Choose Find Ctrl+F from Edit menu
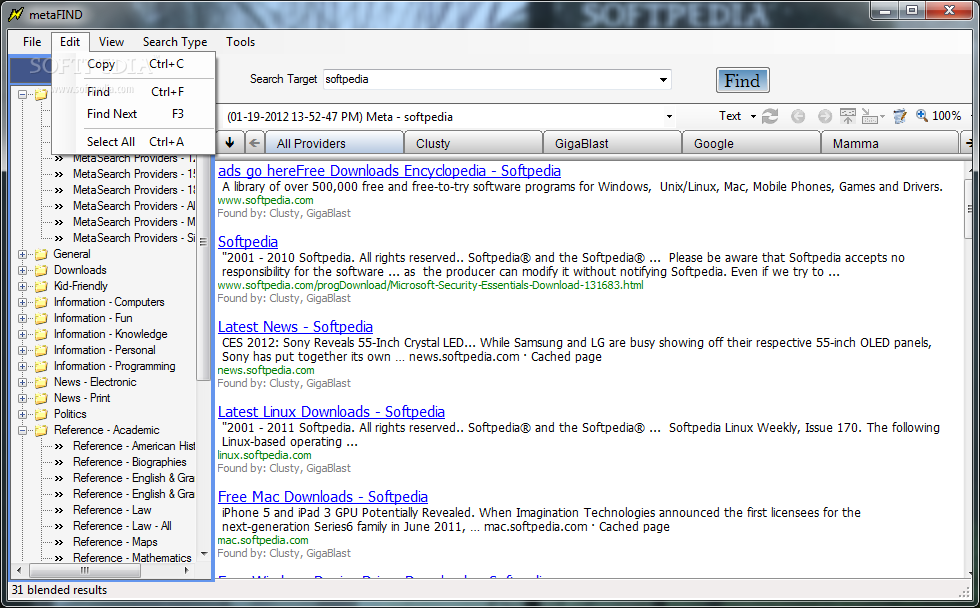 click(134, 92)
